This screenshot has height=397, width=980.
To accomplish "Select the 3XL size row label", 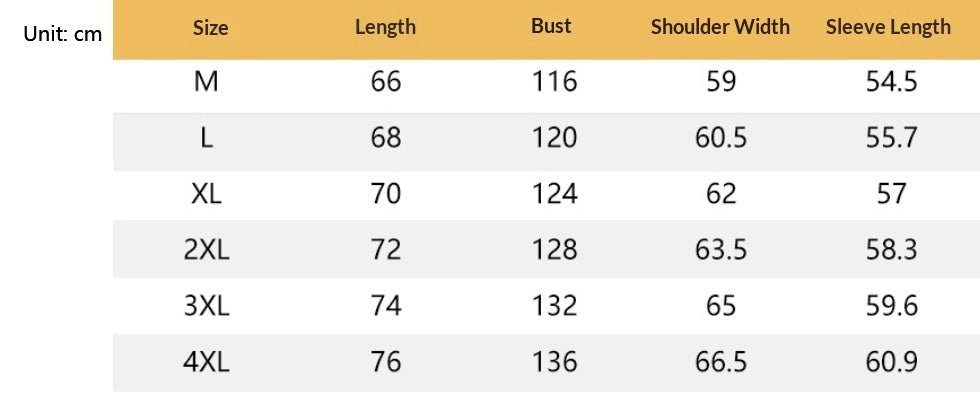I will point(206,306).
